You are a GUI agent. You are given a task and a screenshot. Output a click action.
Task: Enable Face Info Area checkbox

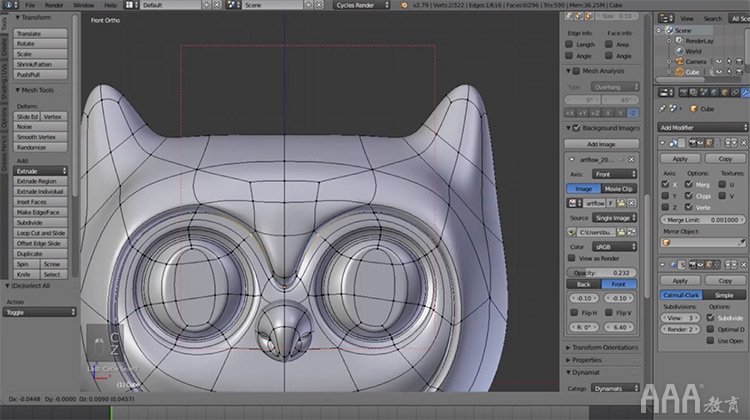pos(609,44)
